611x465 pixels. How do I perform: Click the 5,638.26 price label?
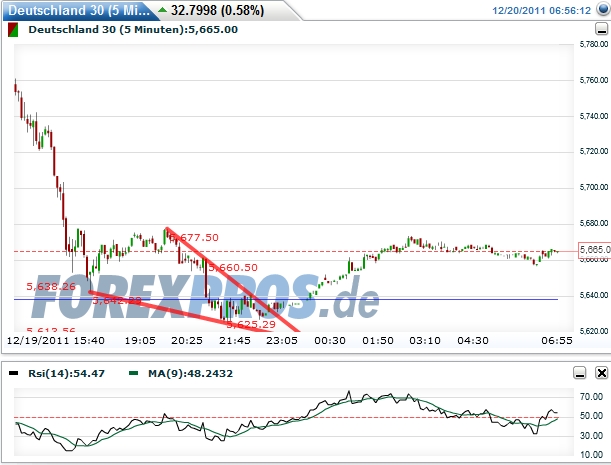point(51,287)
